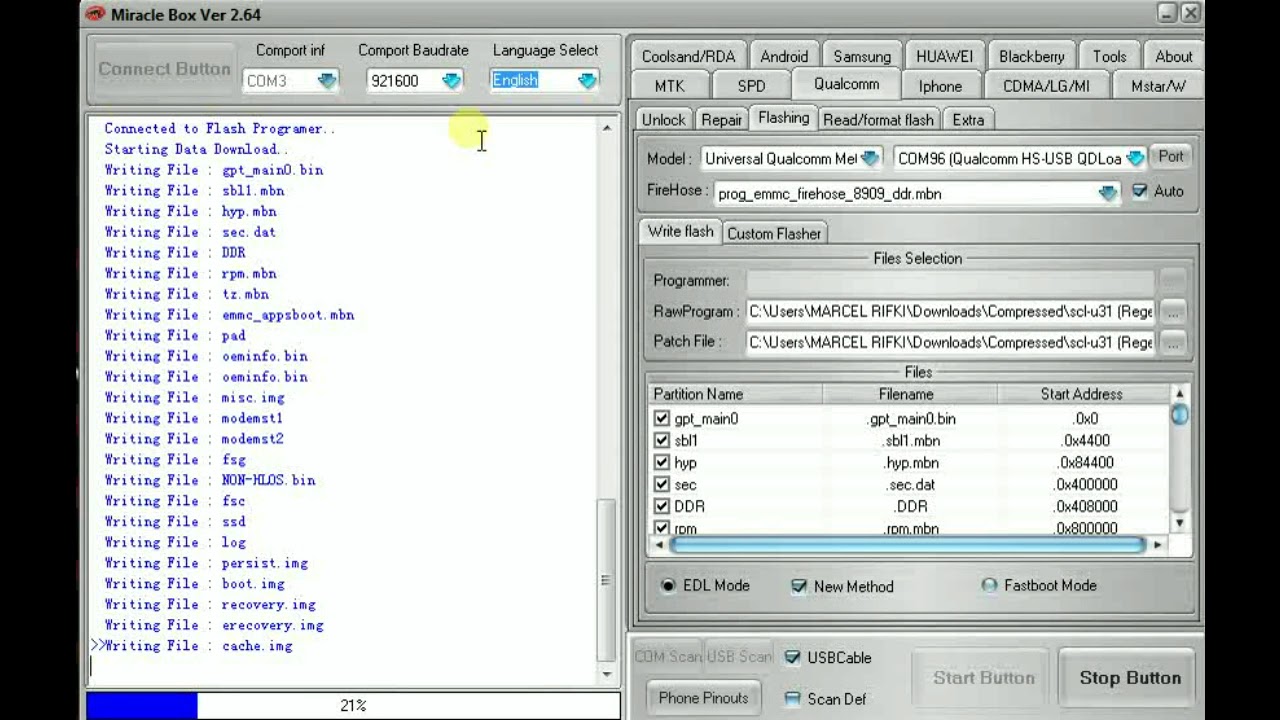The width and height of the screenshot is (1280, 720).
Task: Click the files list horizontal scrollbar
Action: coord(908,545)
